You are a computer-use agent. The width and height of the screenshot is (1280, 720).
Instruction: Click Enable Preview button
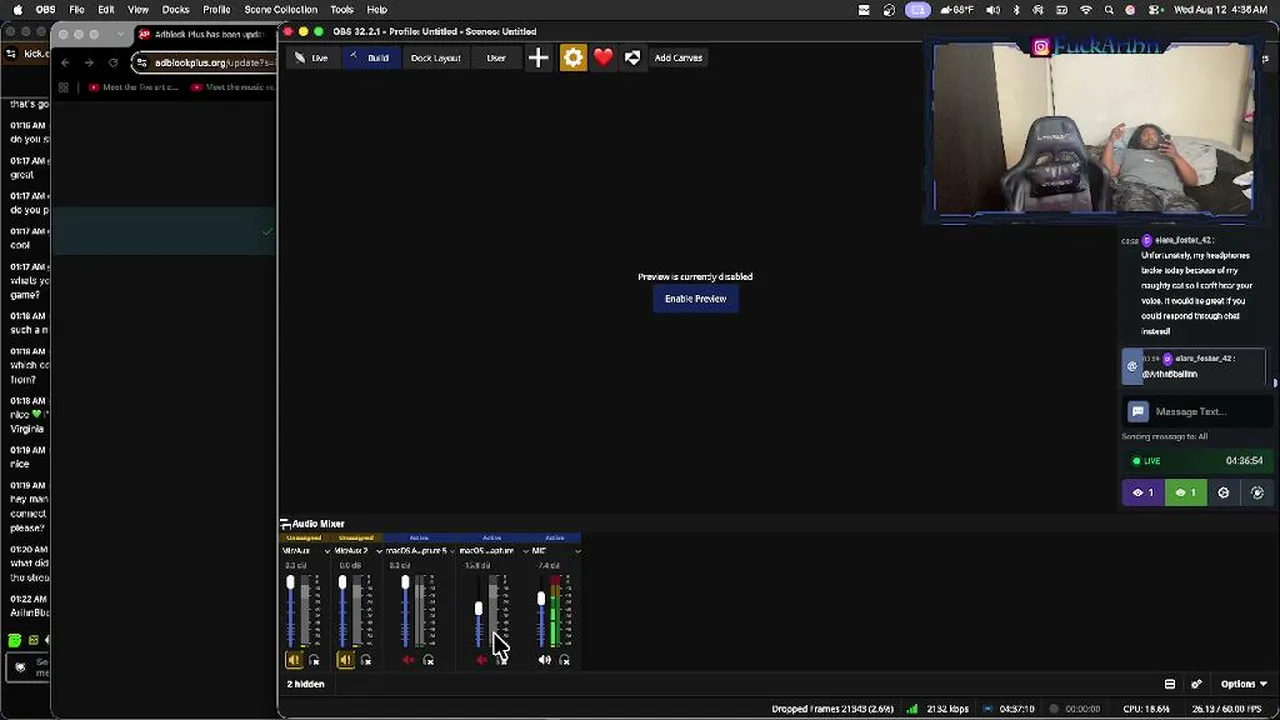point(696,299)
